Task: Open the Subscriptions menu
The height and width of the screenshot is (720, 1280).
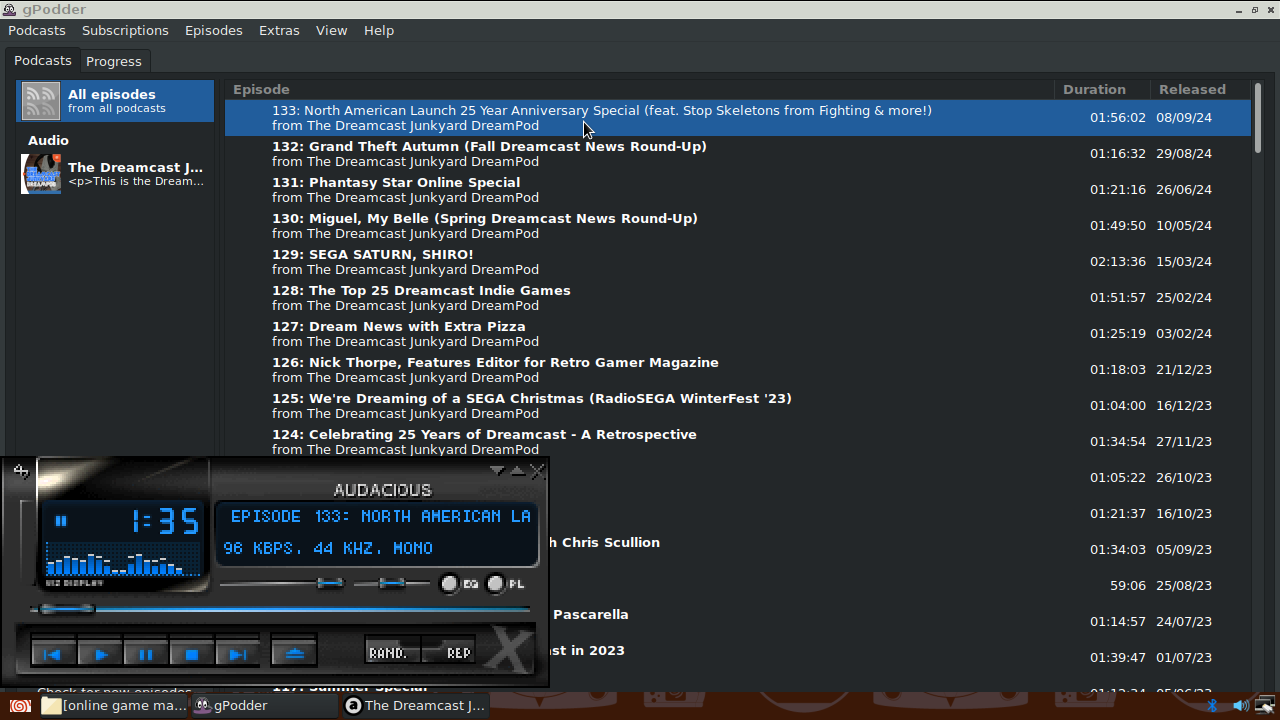Action: point(125,31)
